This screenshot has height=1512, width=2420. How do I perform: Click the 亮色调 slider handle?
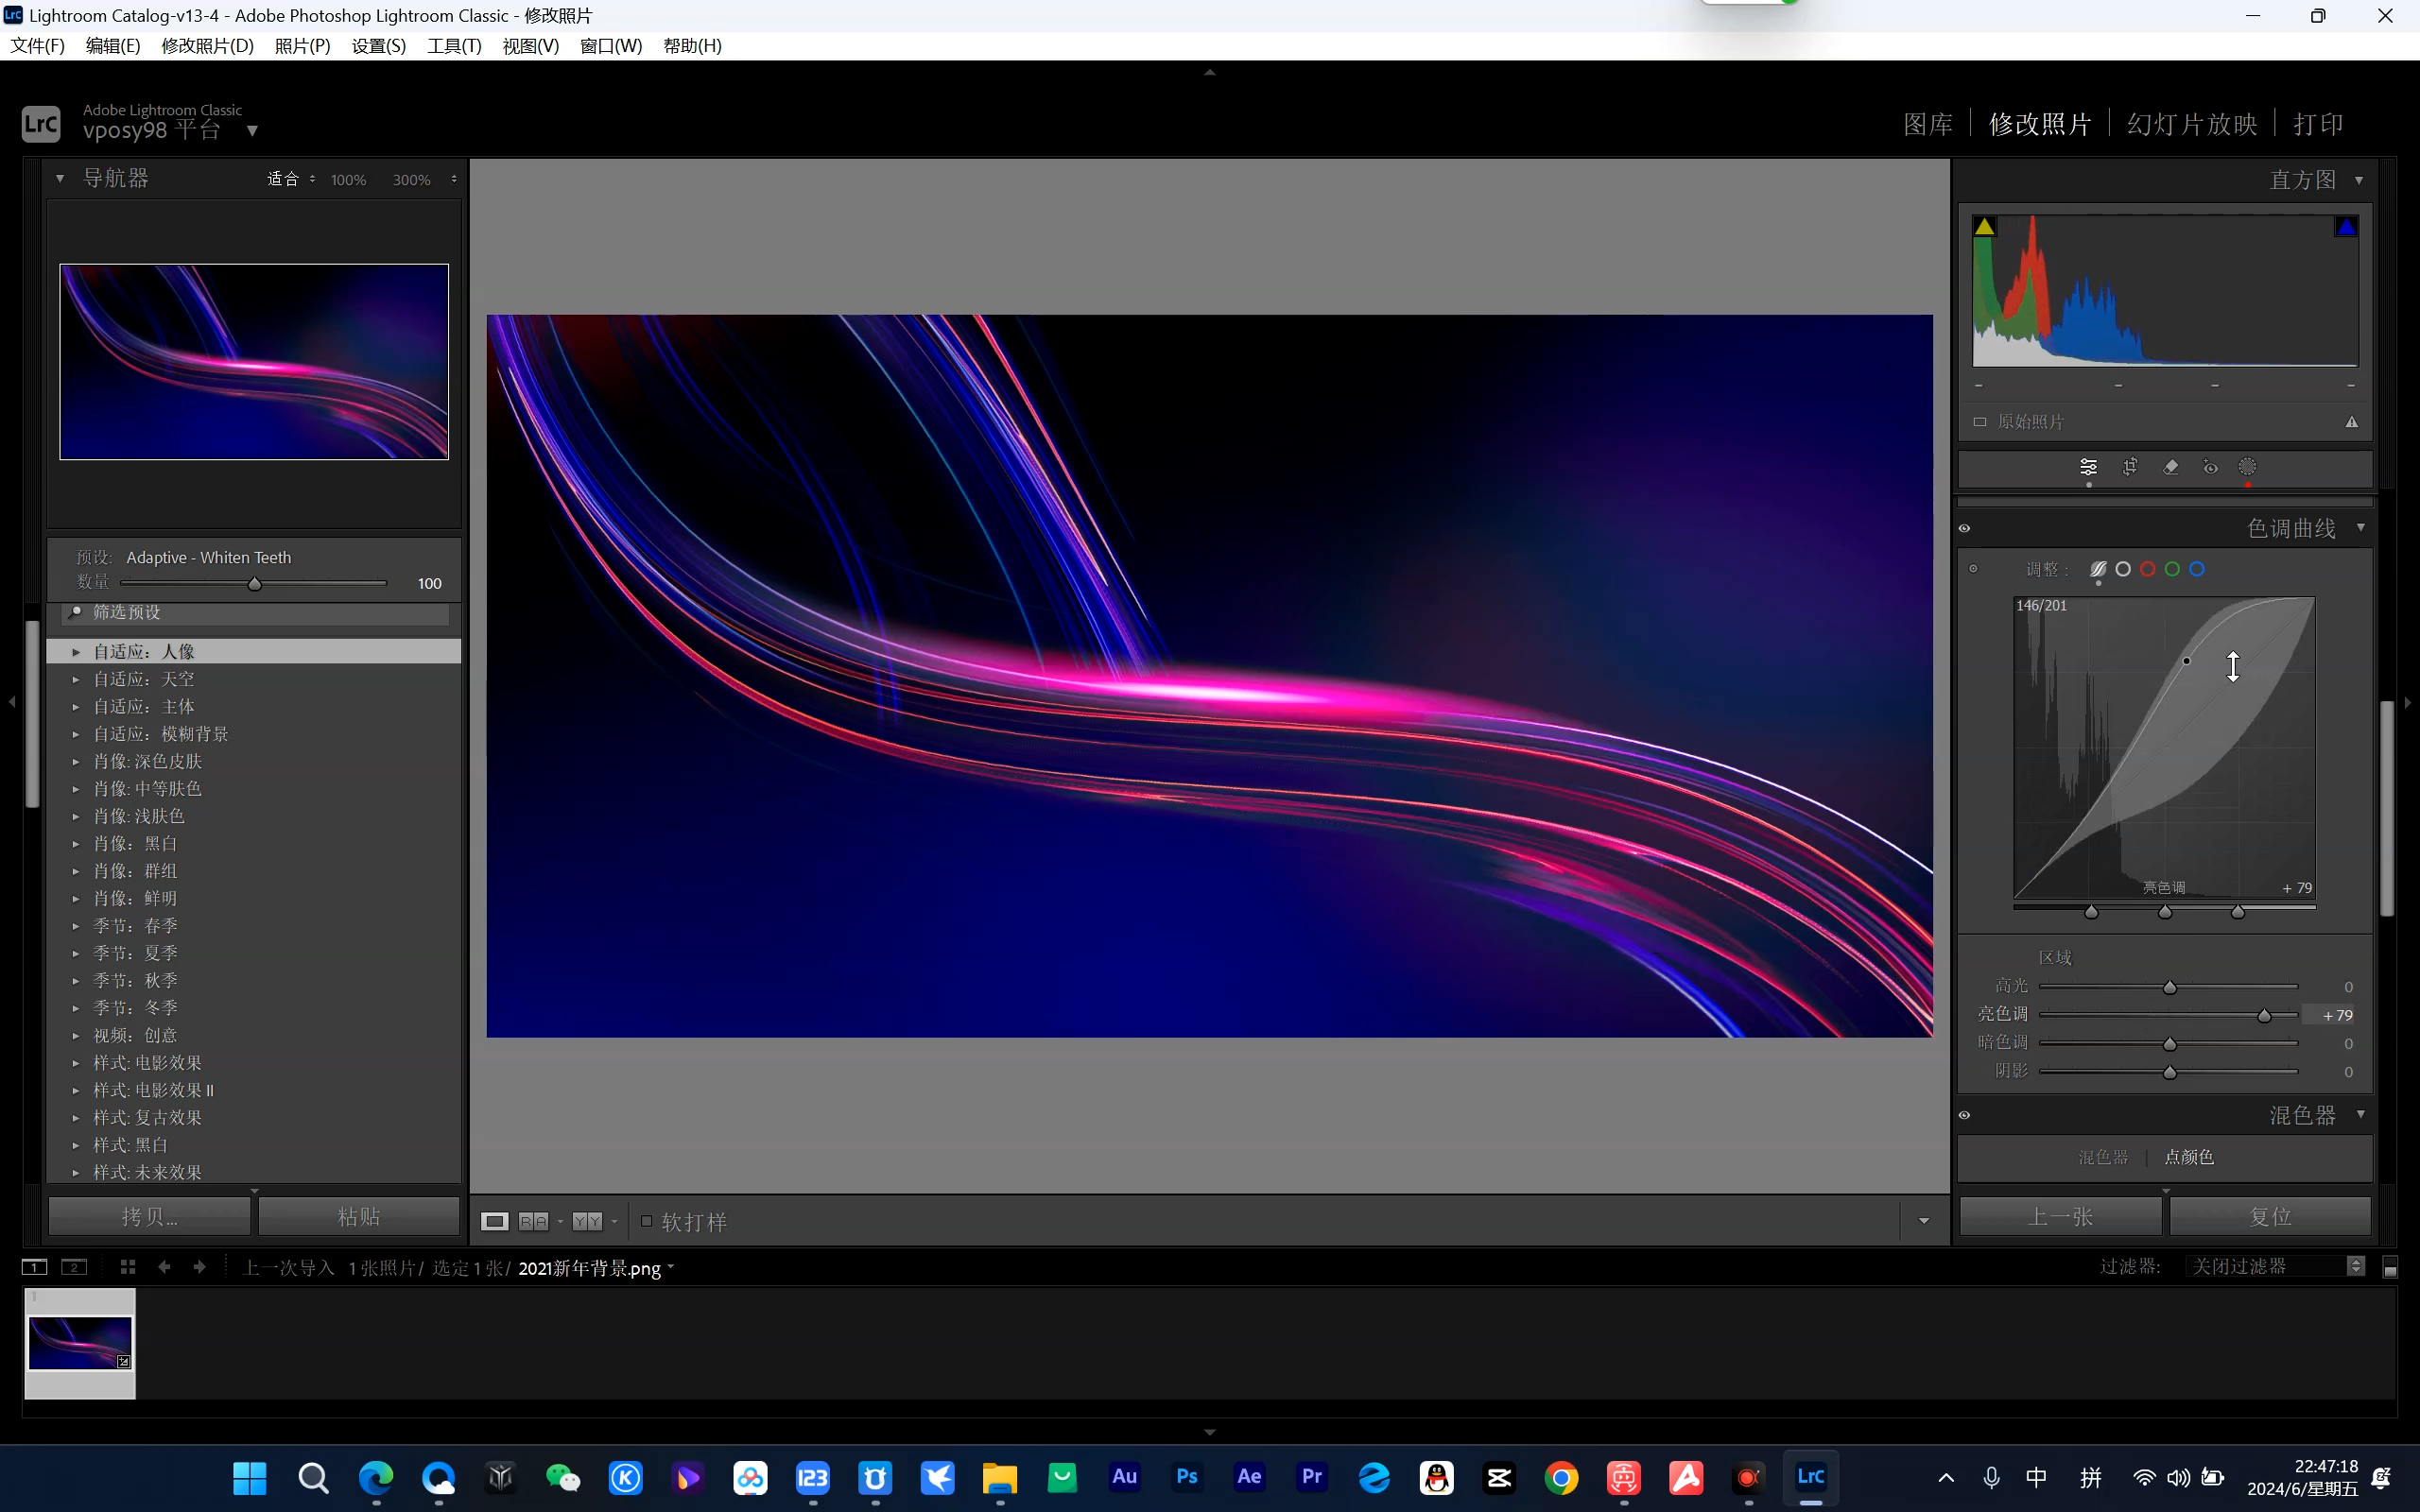tap(2264, 1016)
